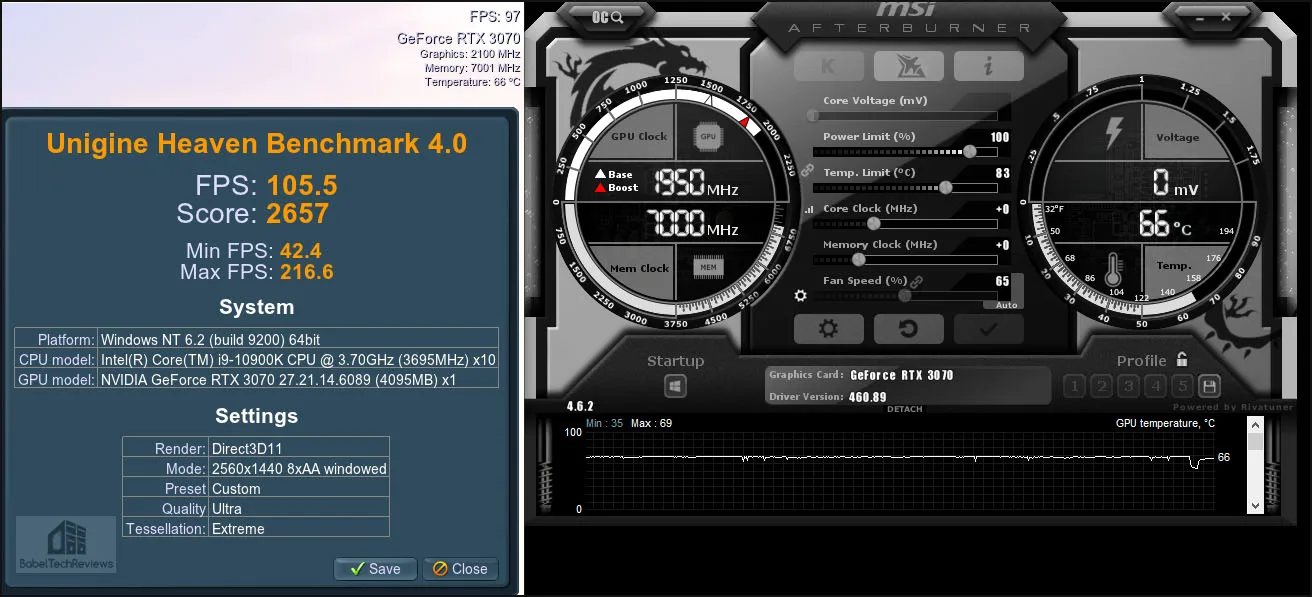Toggle the link between Power and Temp limits

(807, 170)
